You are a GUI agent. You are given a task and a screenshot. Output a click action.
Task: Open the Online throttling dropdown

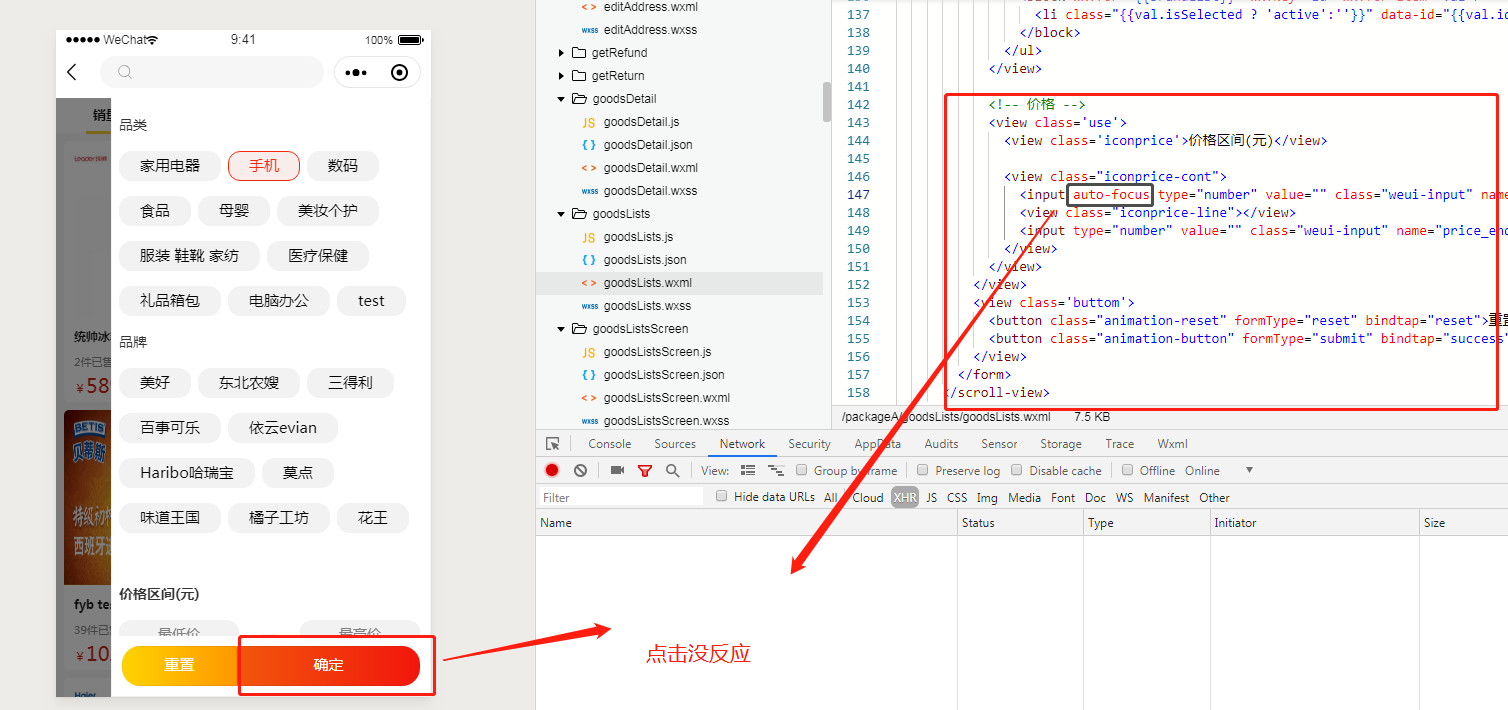tap(1248, 471)
